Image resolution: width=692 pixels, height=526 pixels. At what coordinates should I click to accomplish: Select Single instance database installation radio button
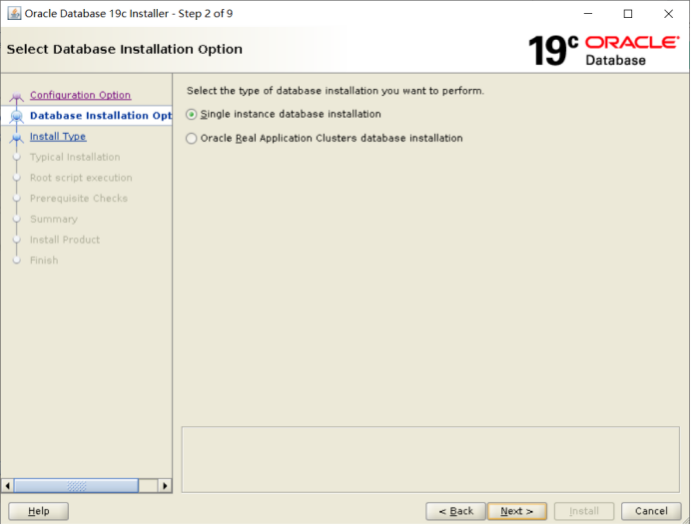(191, 114)
